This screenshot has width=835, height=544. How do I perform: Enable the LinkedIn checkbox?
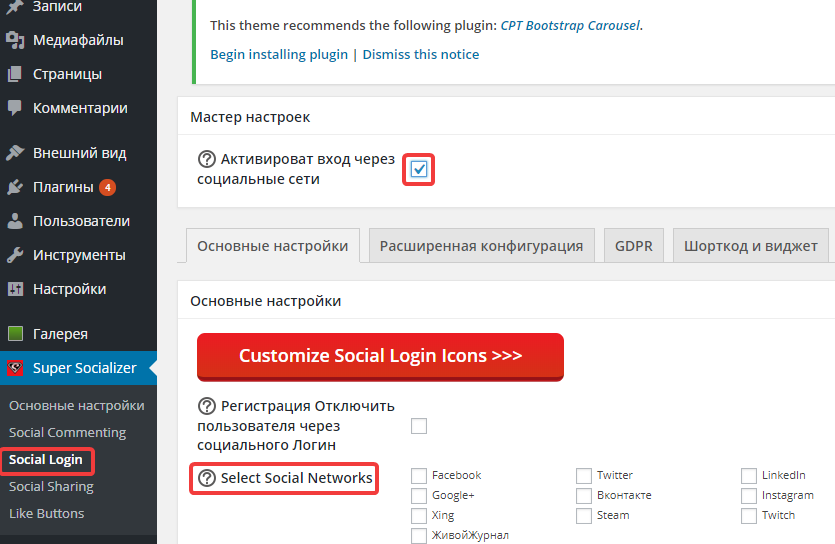(x=749, y=475)
